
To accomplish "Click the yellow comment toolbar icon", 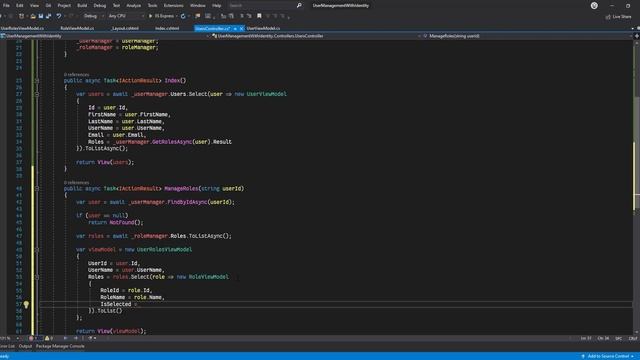I will 198,16.
